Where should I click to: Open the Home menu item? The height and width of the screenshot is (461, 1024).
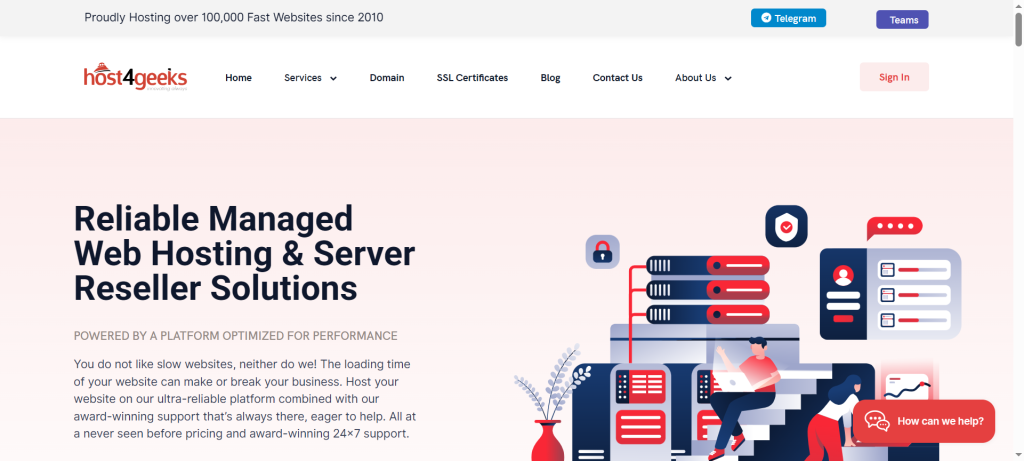pos(238,78)
